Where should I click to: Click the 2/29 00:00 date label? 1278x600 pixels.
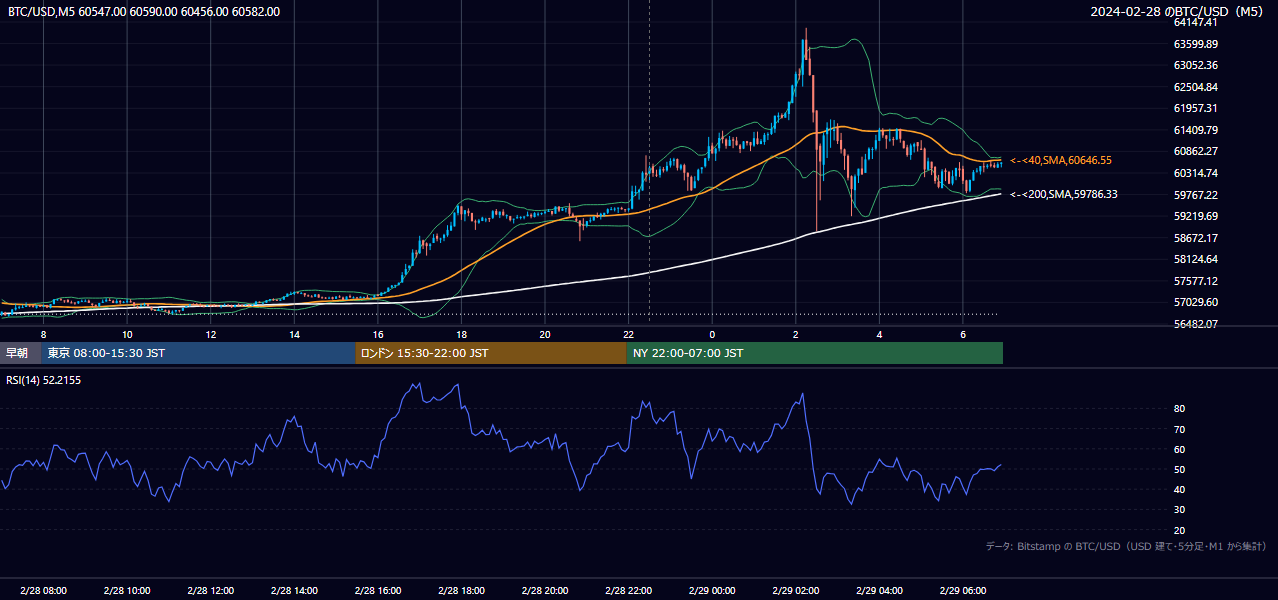click(712, 591)
